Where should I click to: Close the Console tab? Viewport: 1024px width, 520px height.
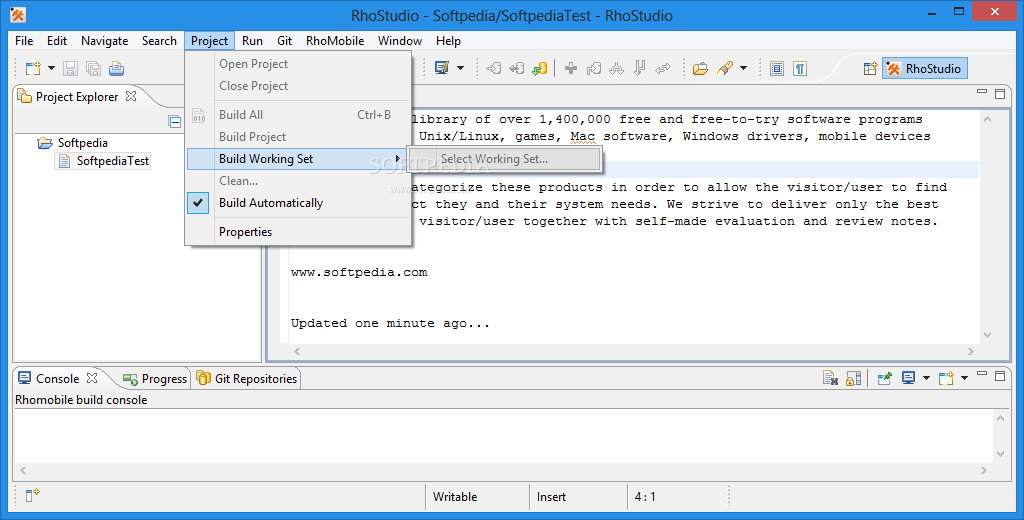pos(92,378)
